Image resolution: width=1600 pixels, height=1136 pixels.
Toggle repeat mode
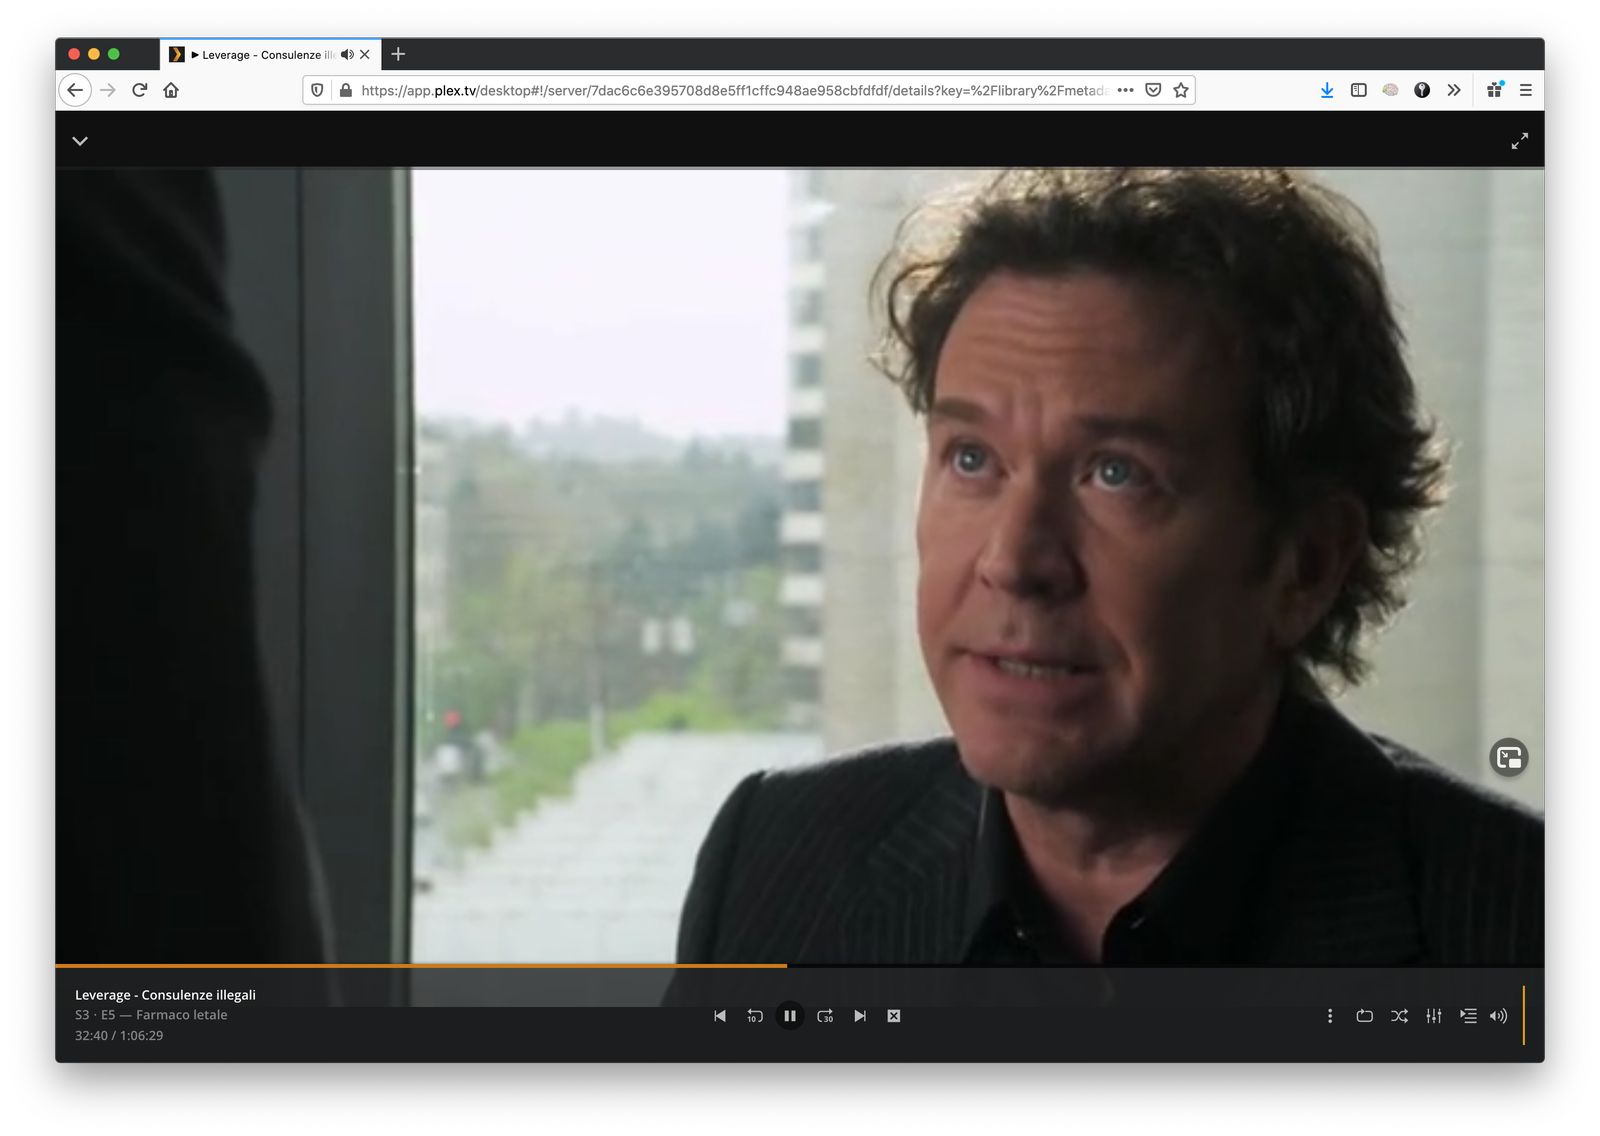tap(1364, 1016)
